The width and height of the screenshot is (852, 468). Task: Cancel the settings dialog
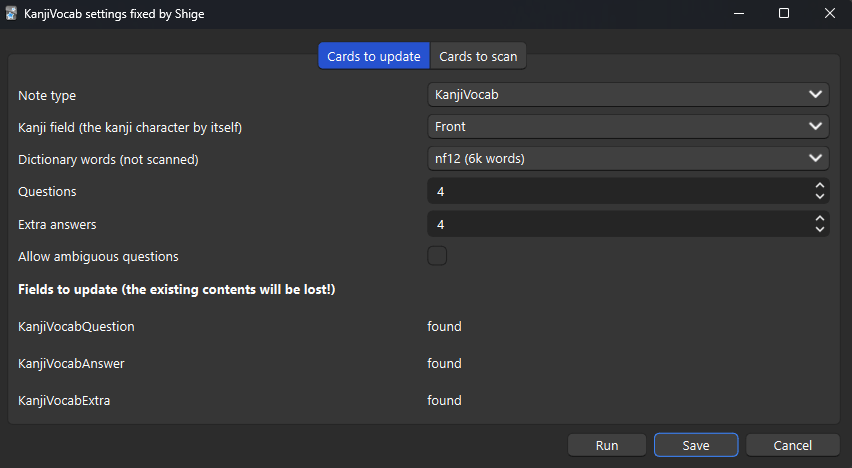click(792, 445)
